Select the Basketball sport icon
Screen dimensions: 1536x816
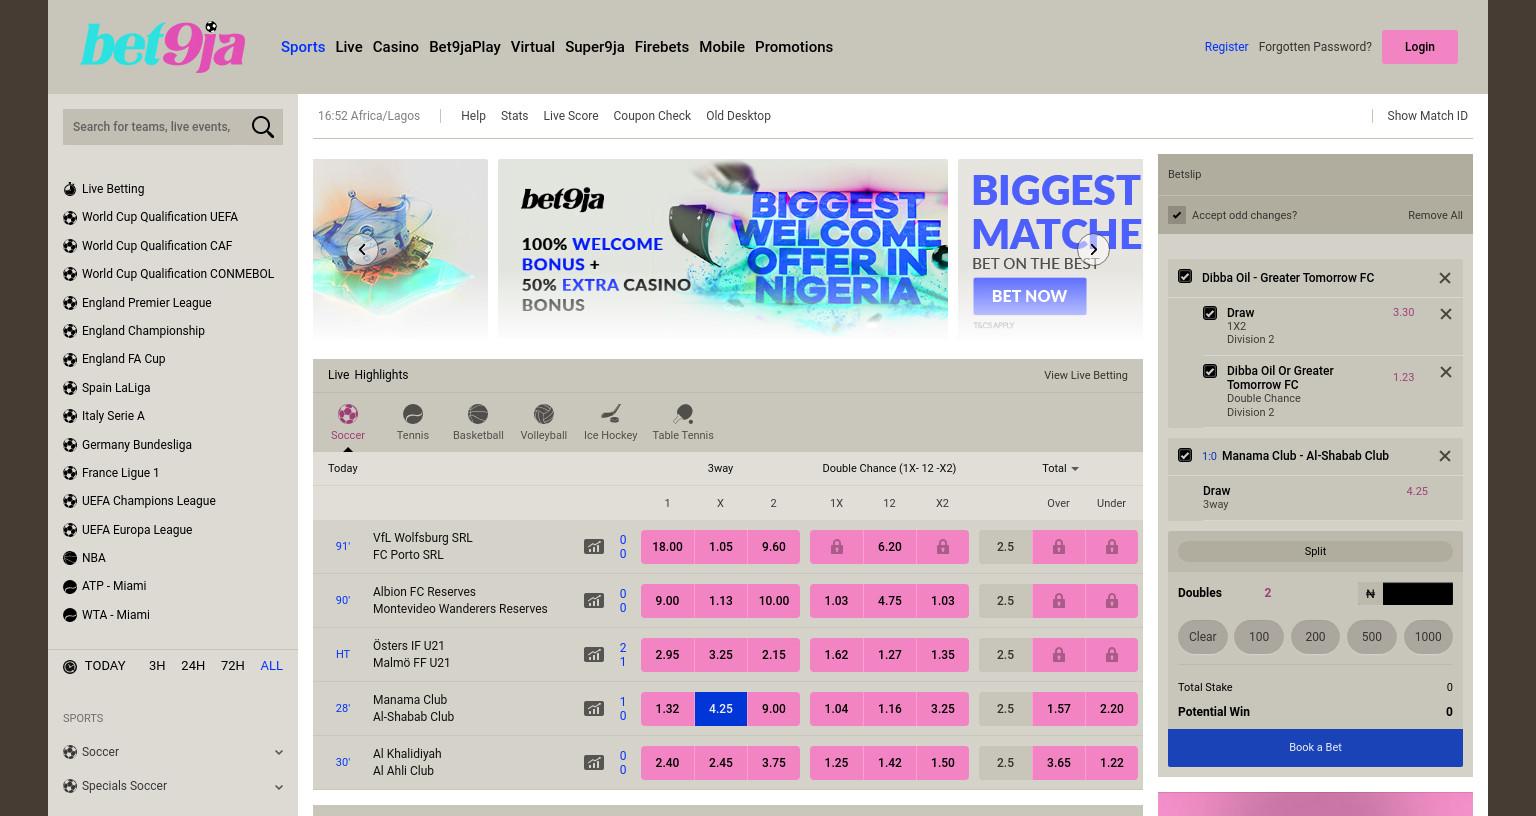(x=478, y=414)
